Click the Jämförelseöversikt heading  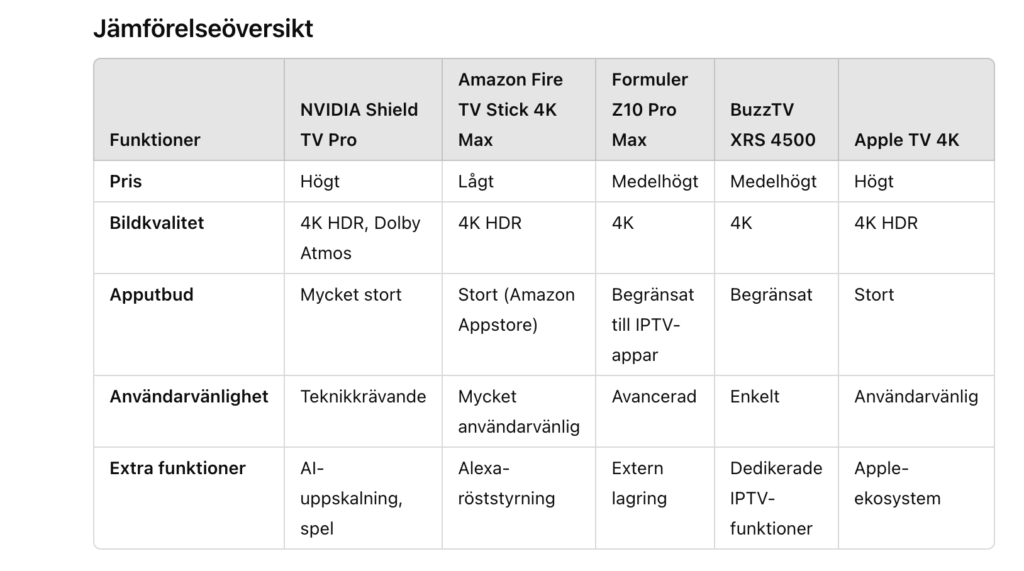tap(203, 29)
